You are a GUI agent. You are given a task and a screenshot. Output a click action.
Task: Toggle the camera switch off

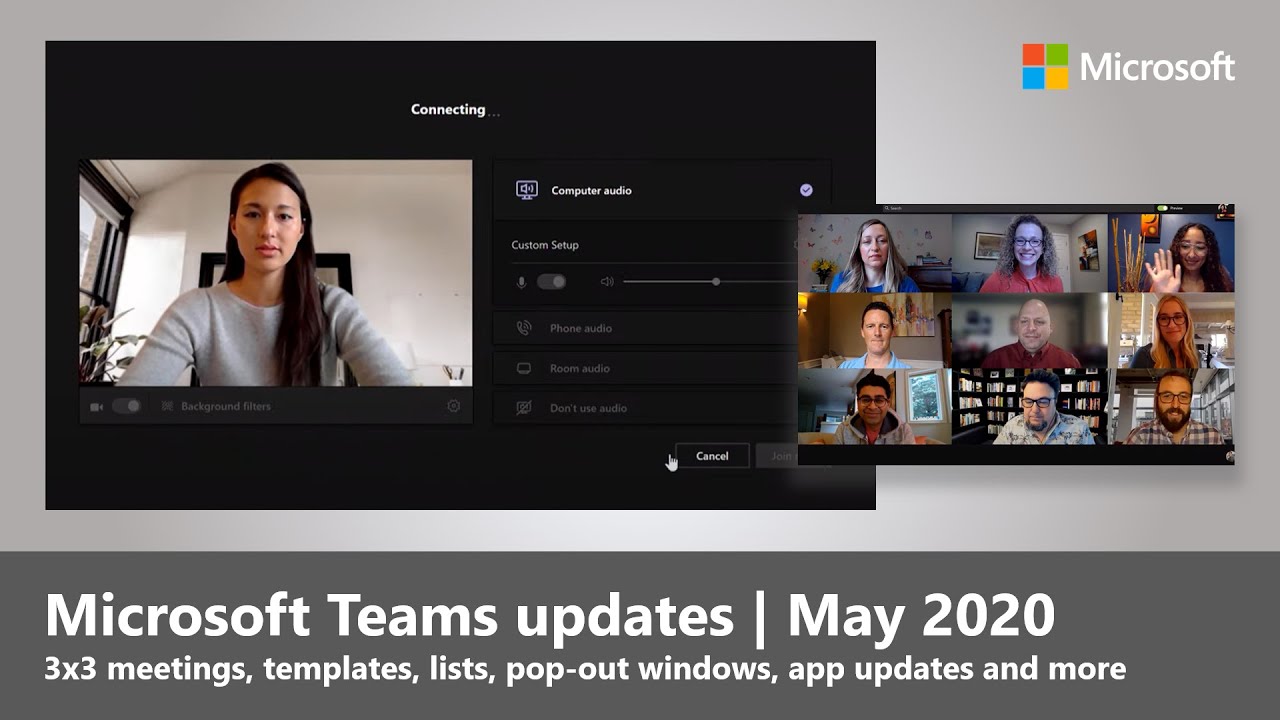[x=127, y=406]
